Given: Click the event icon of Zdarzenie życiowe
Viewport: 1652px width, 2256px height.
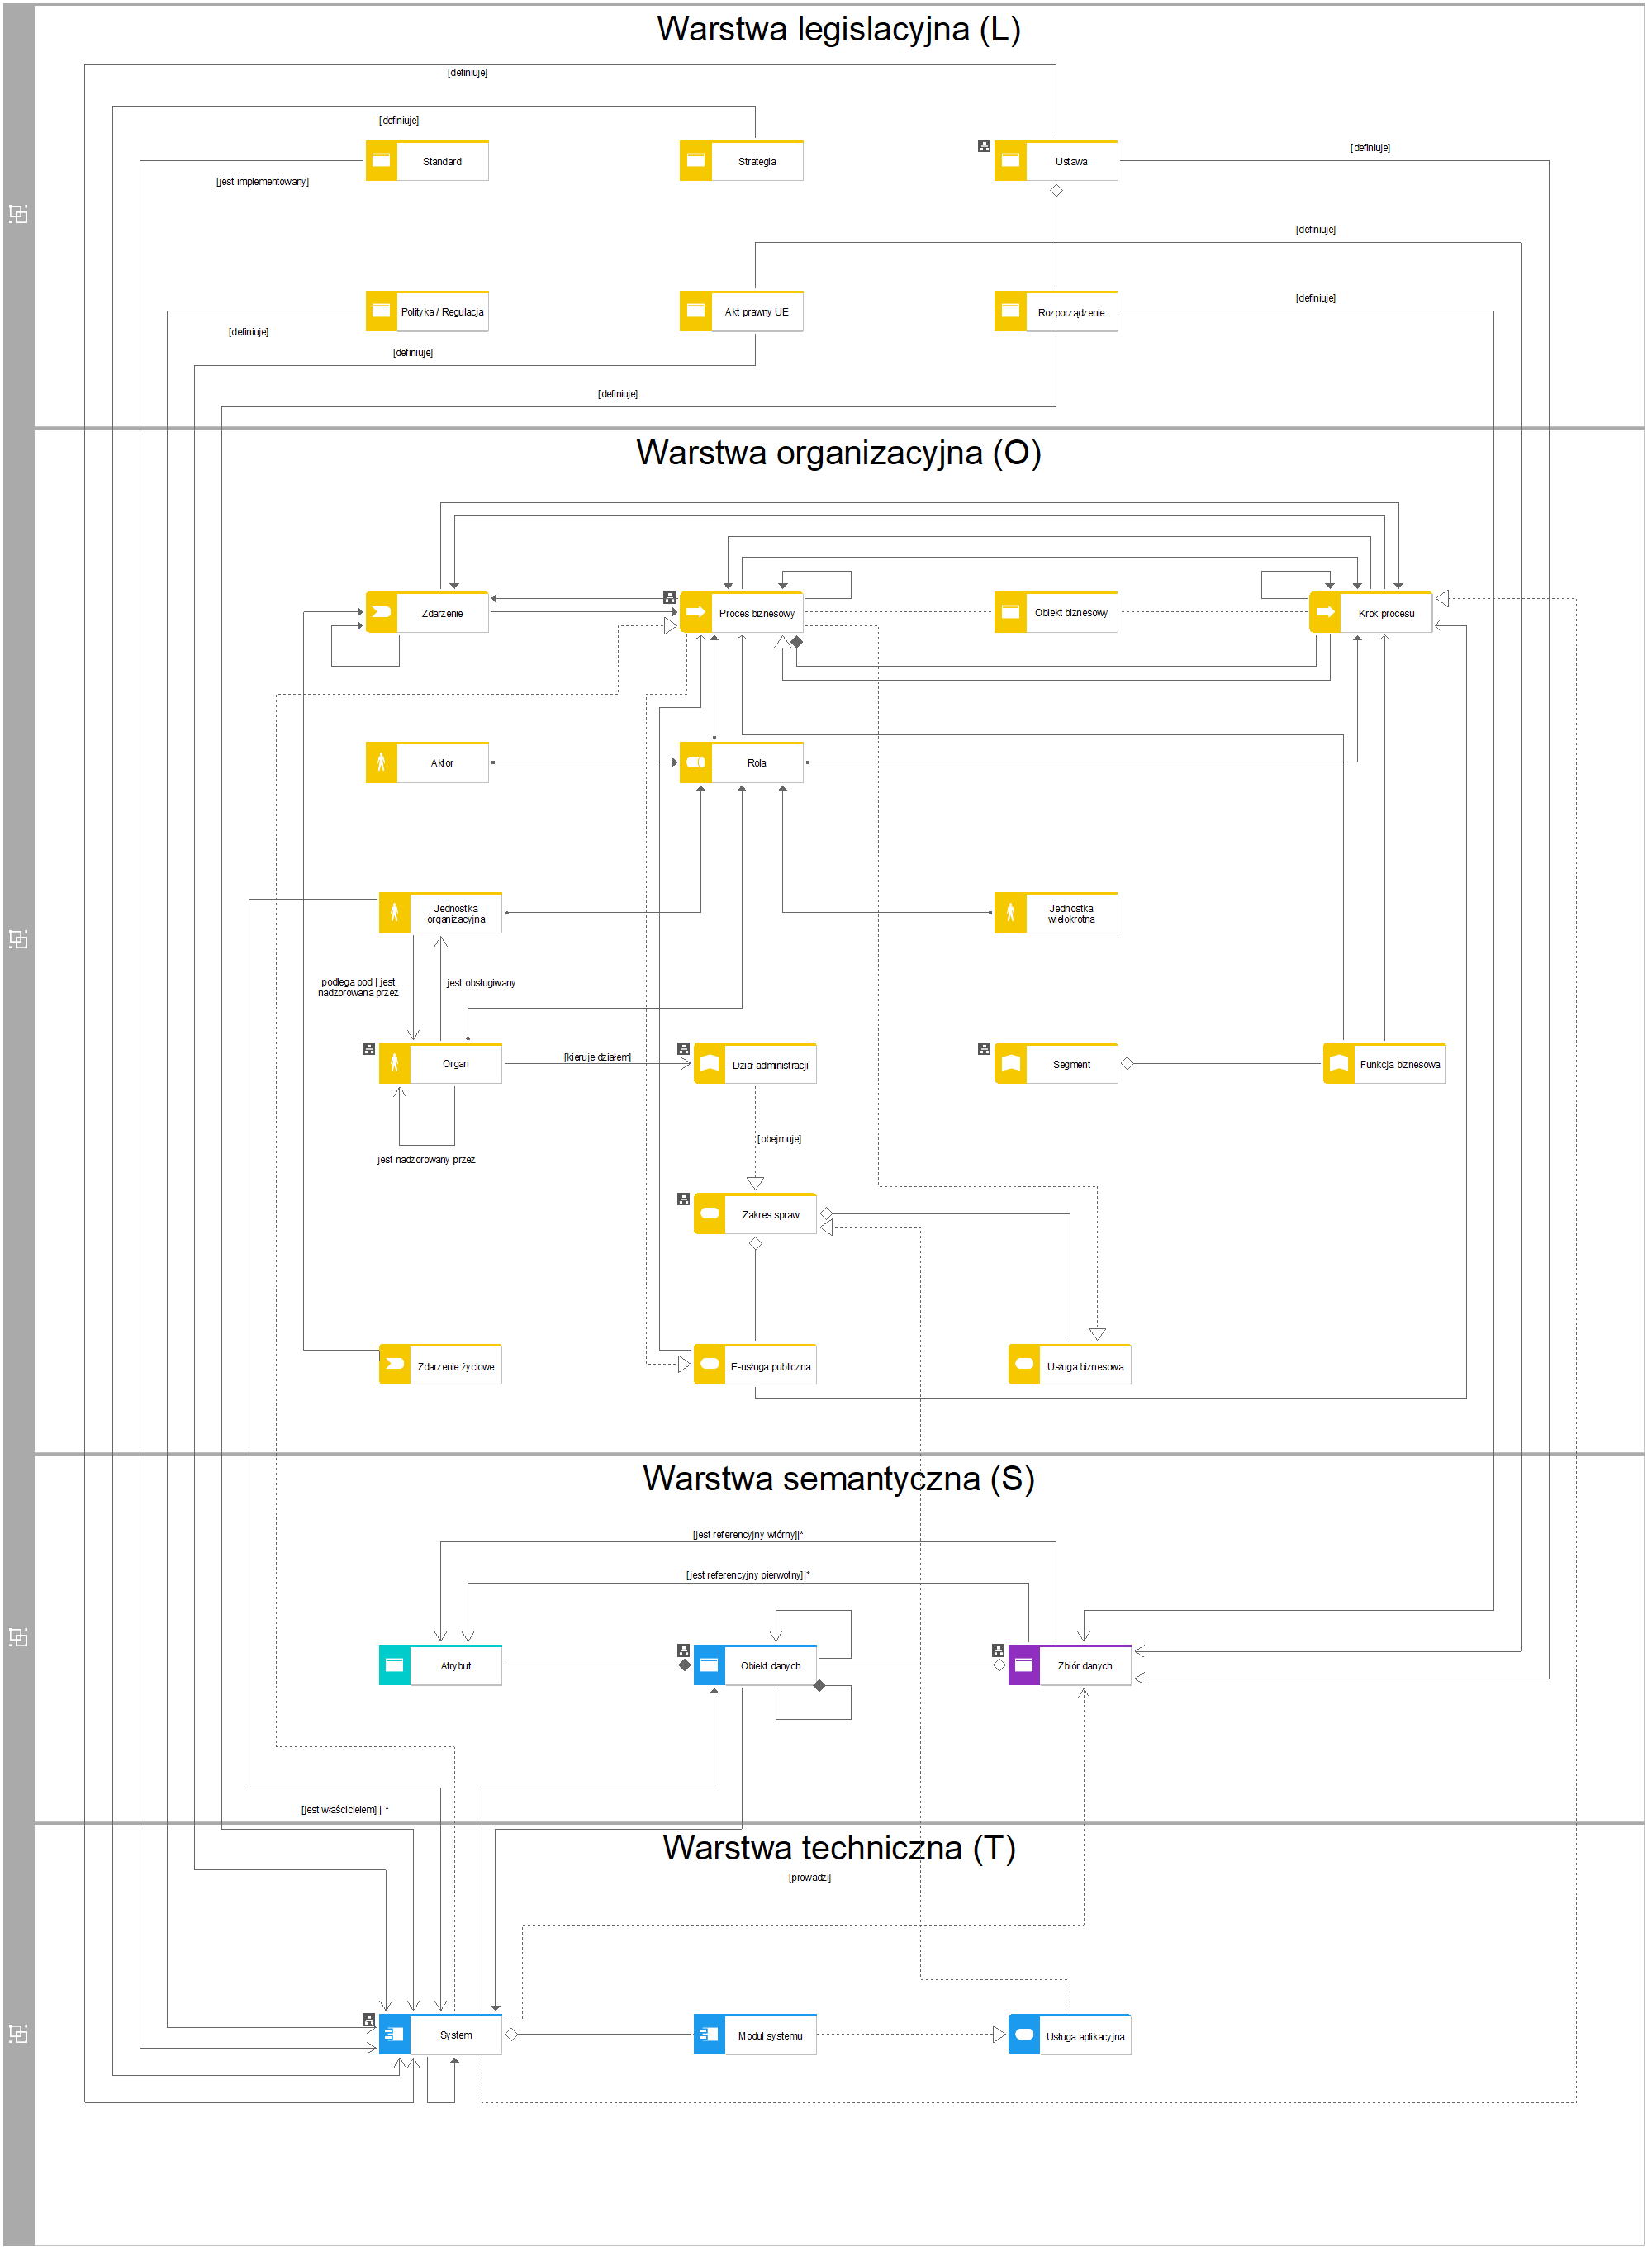Looking at the screenshot, I should tap(395, 1364).
